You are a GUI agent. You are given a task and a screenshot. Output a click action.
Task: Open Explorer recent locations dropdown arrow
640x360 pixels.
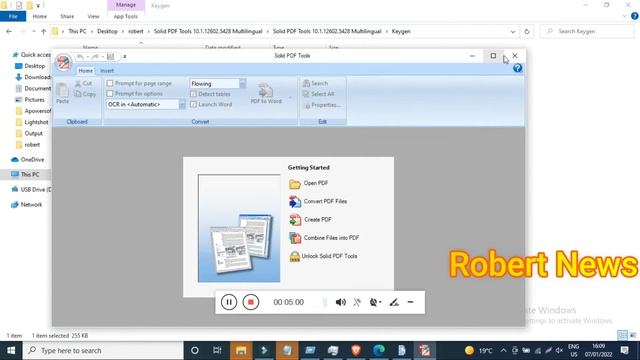pos(33,31)
